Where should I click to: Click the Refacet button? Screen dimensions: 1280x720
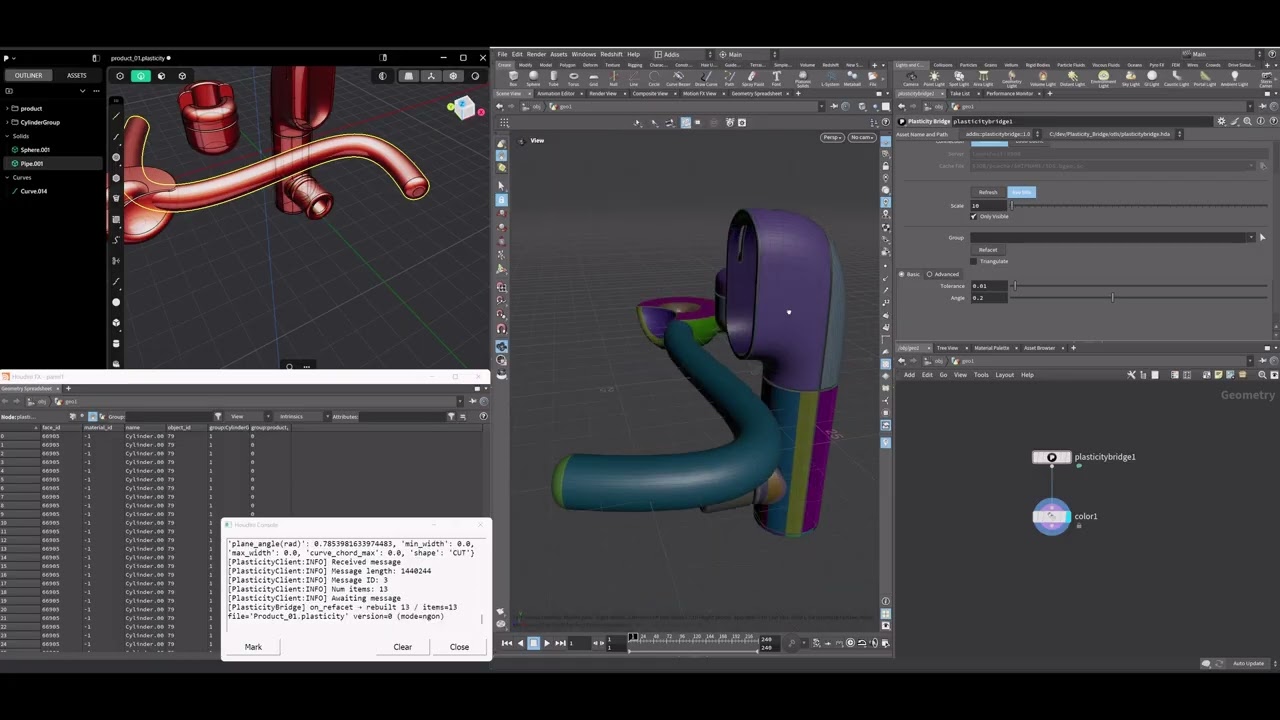988,249
